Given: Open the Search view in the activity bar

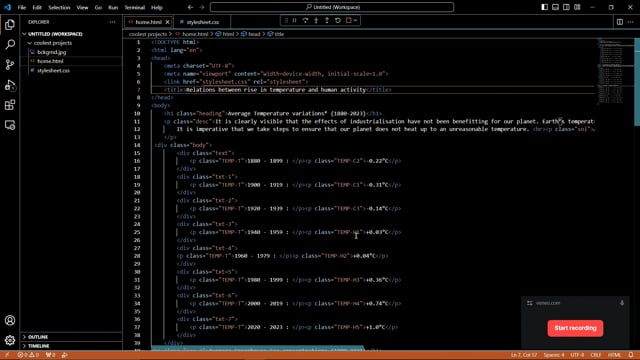Looking at the screenshot, I should click(10, 44).
